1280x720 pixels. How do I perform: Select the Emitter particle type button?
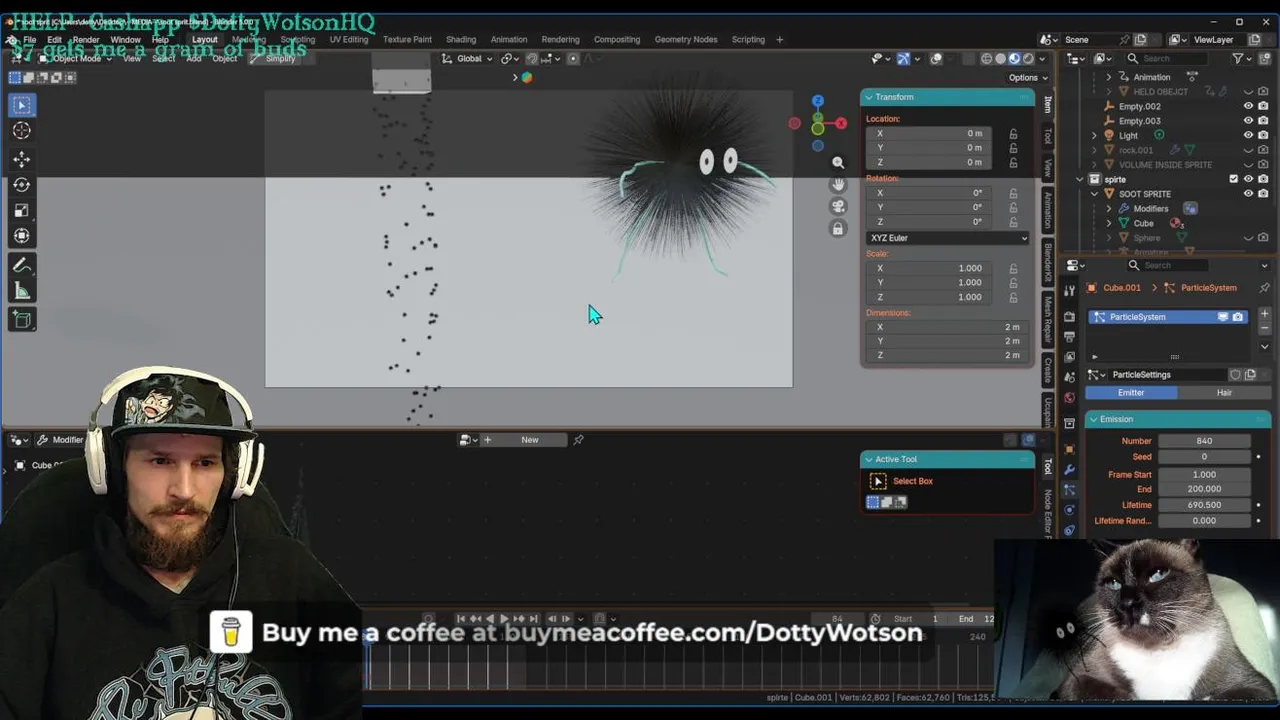(x=1131, y=393)
